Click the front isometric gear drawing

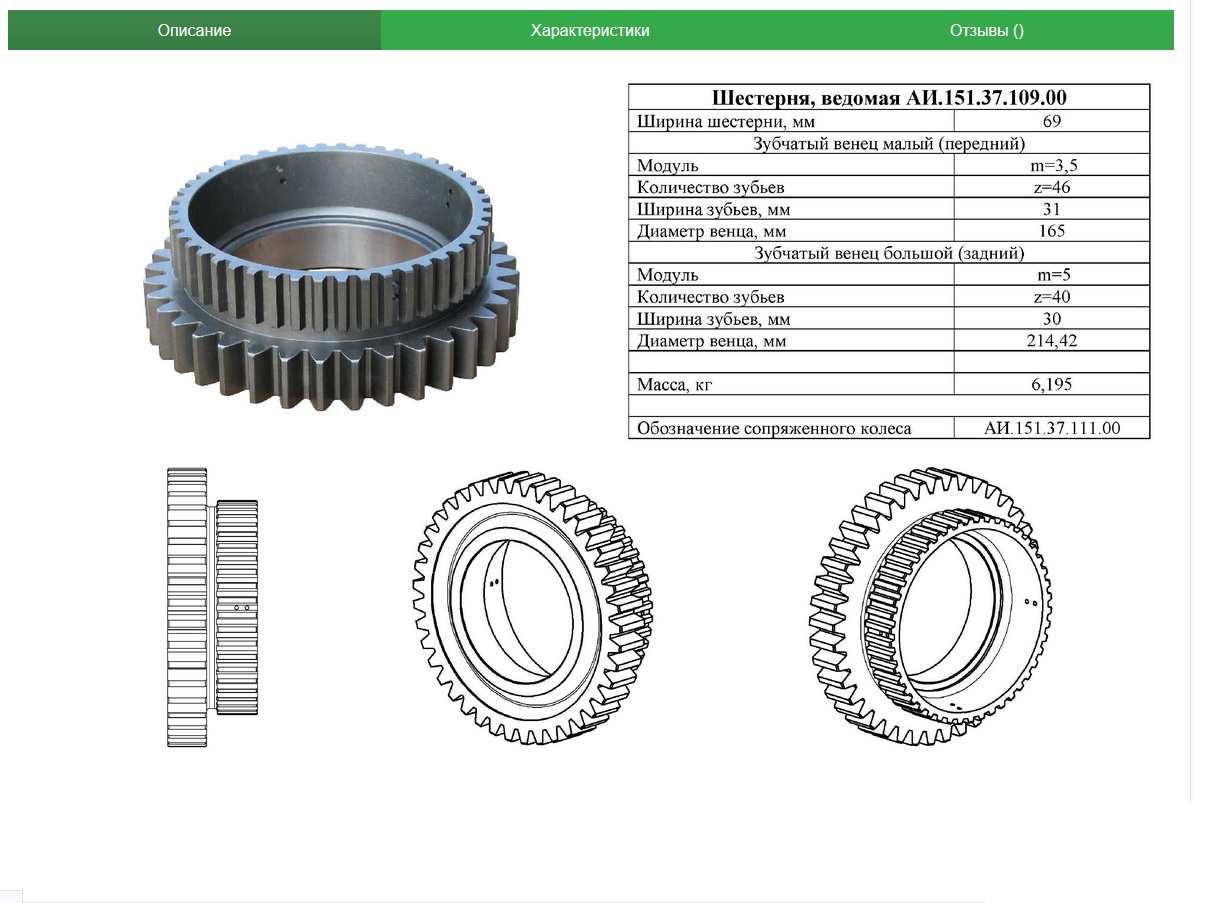[x=532, y=610]
